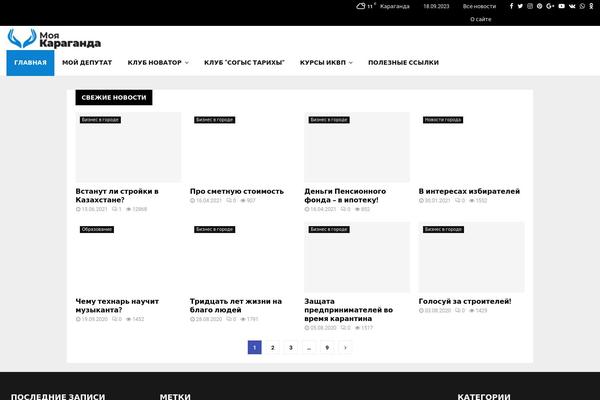This screenshot has width=600, height=400.
Task: Open the Клуб Новатор menu item
Action: (155, 63)
